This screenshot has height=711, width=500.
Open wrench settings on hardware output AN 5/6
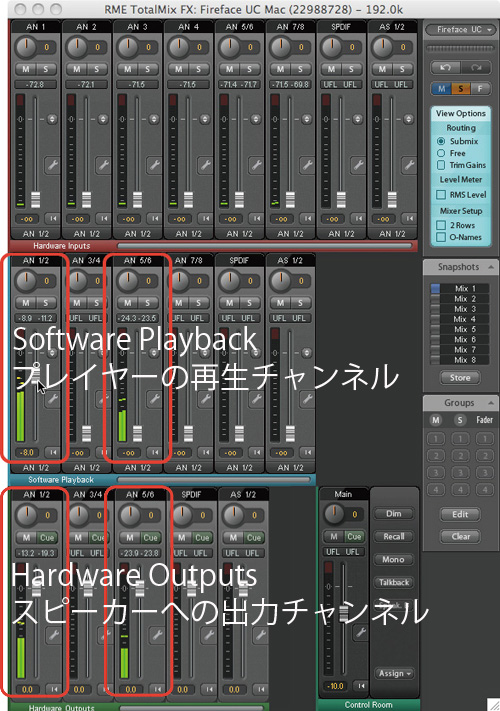(157, 634)
